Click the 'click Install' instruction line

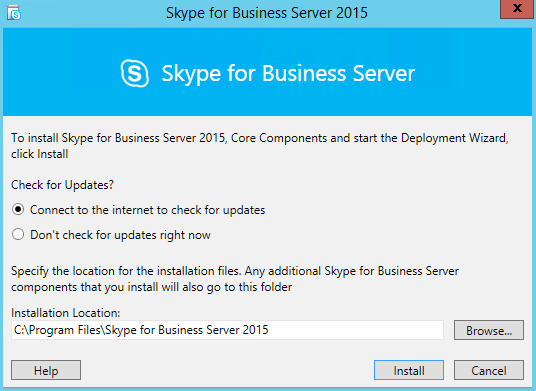click(x=40, y=154)
